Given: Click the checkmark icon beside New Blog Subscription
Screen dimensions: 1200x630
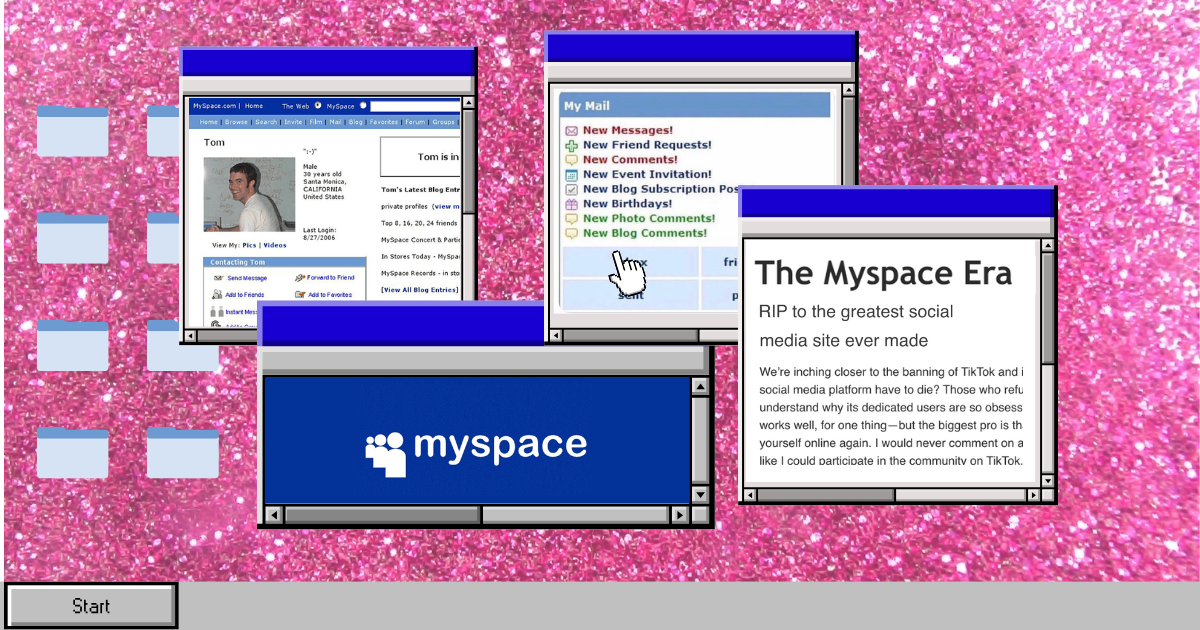Looking at the screenshot, I should click(571, 189).
